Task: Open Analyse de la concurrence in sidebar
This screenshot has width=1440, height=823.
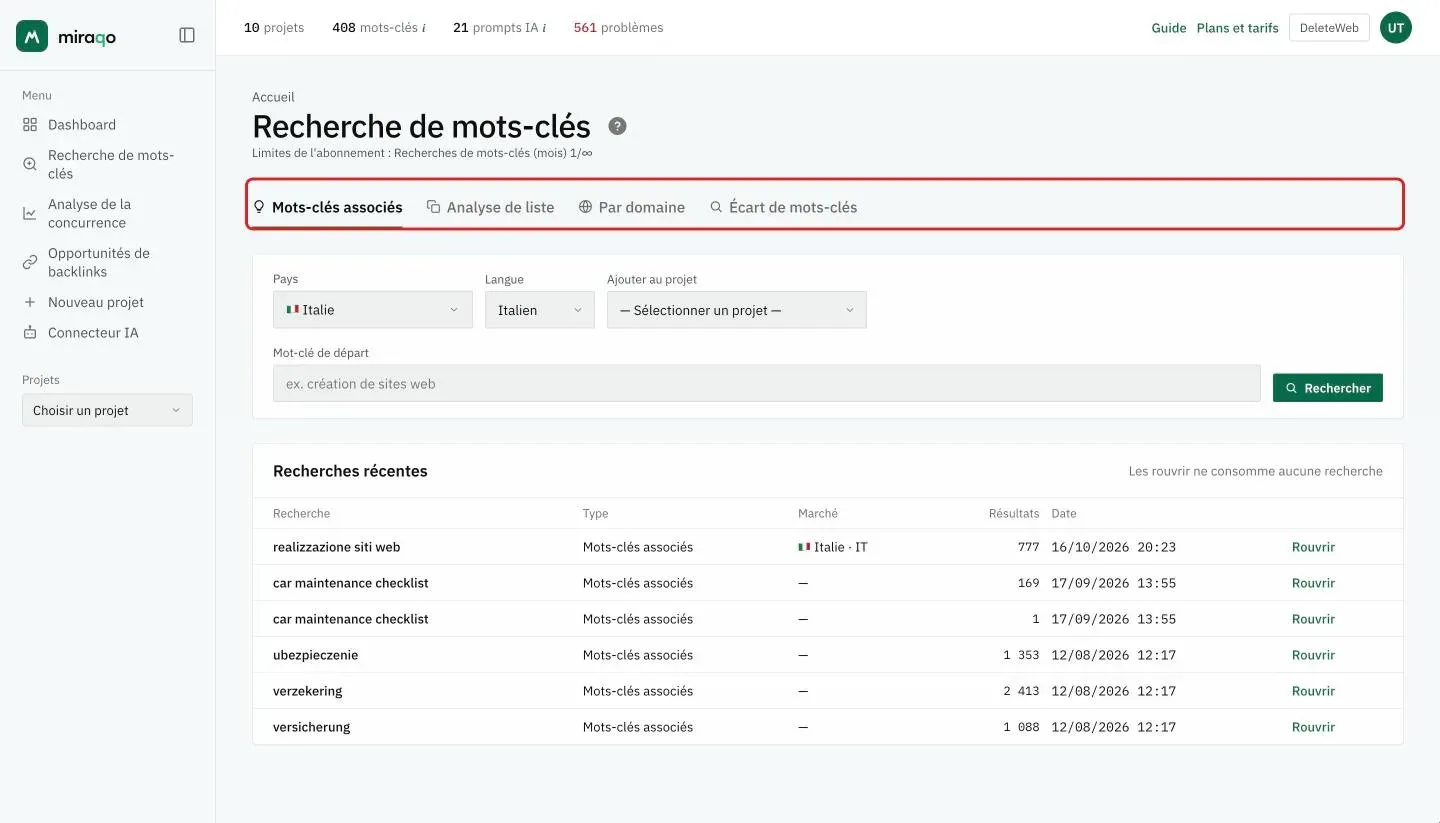Action: [89, 213]
